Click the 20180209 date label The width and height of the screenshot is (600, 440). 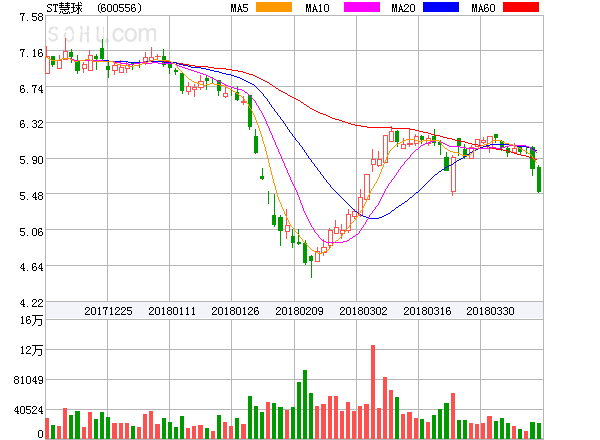tap(299, 311)
